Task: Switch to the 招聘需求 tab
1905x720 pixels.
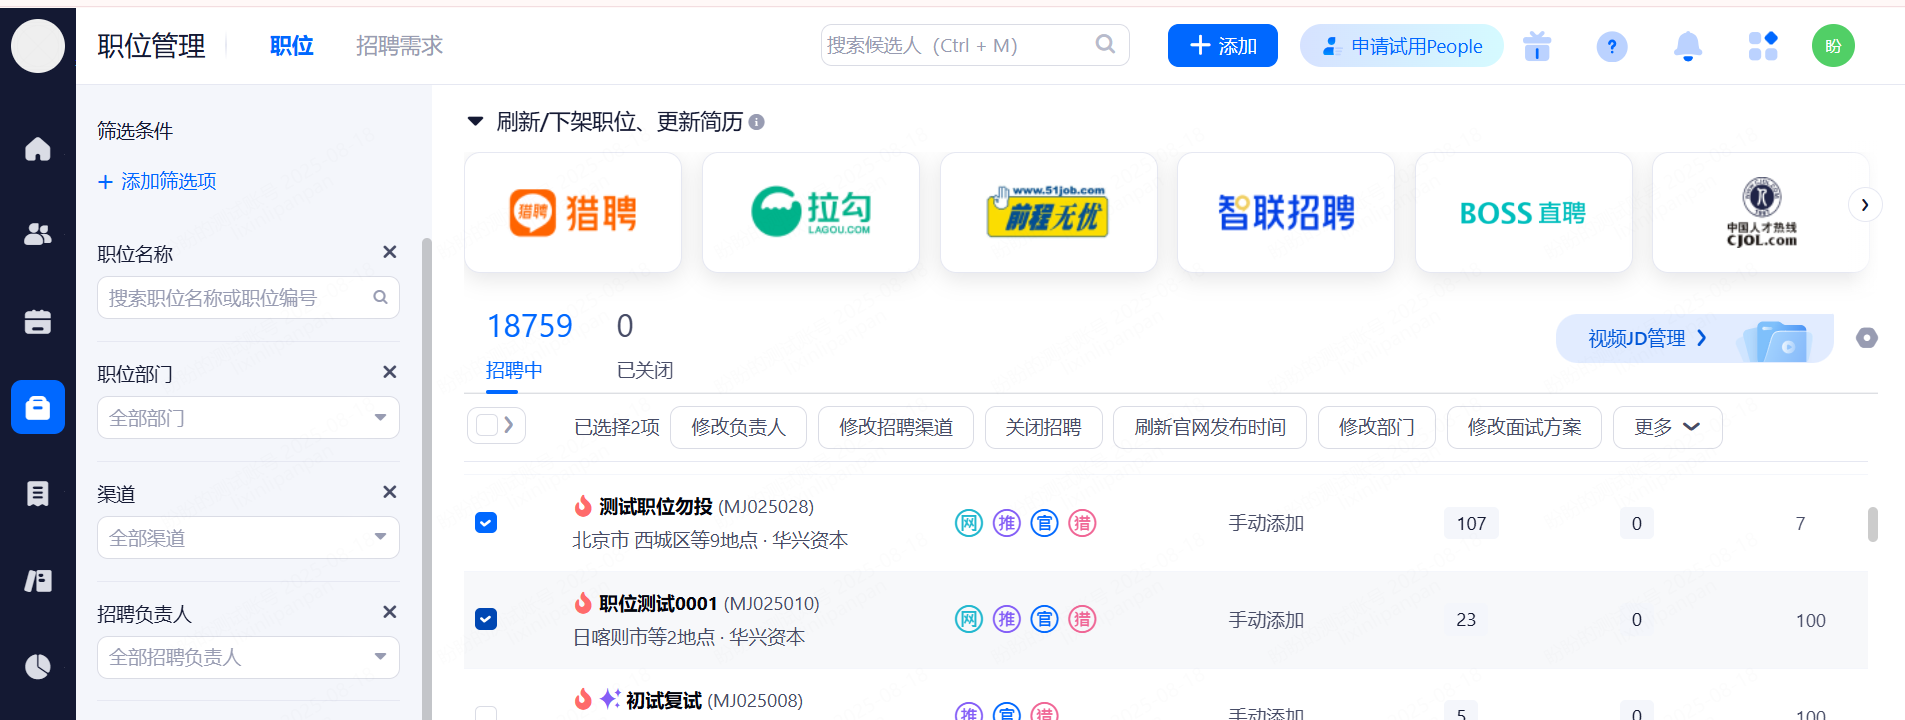Action: click(399, 46)
